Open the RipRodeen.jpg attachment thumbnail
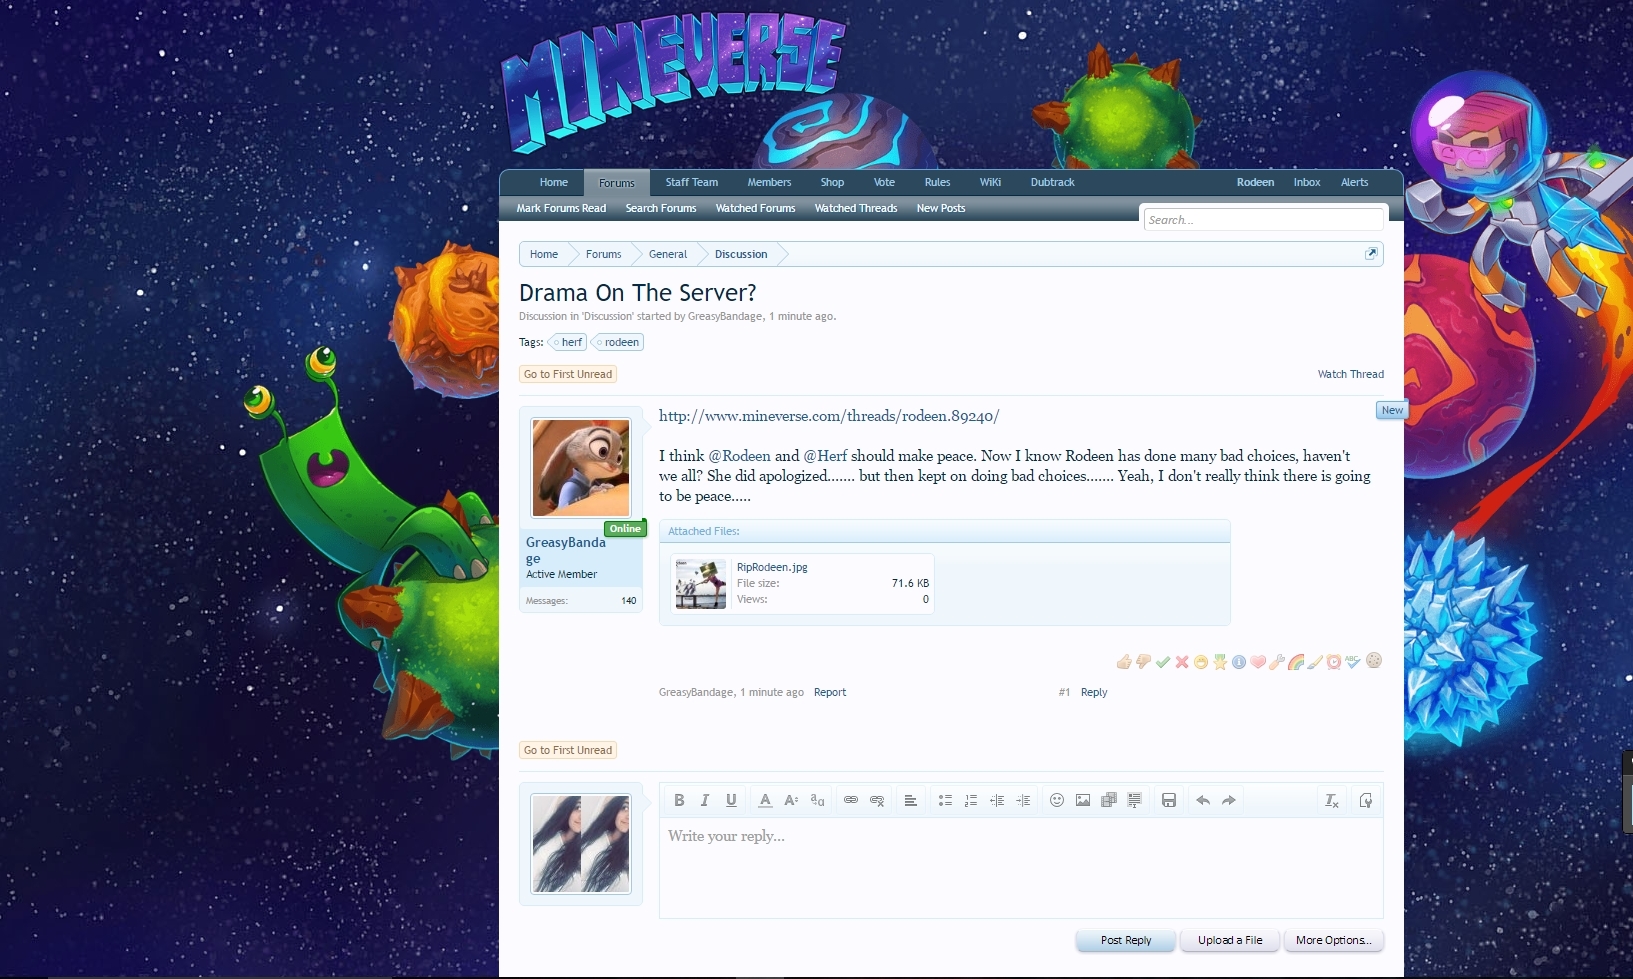1633x979 pixels. pyautogui.click(x=701, y=584)
